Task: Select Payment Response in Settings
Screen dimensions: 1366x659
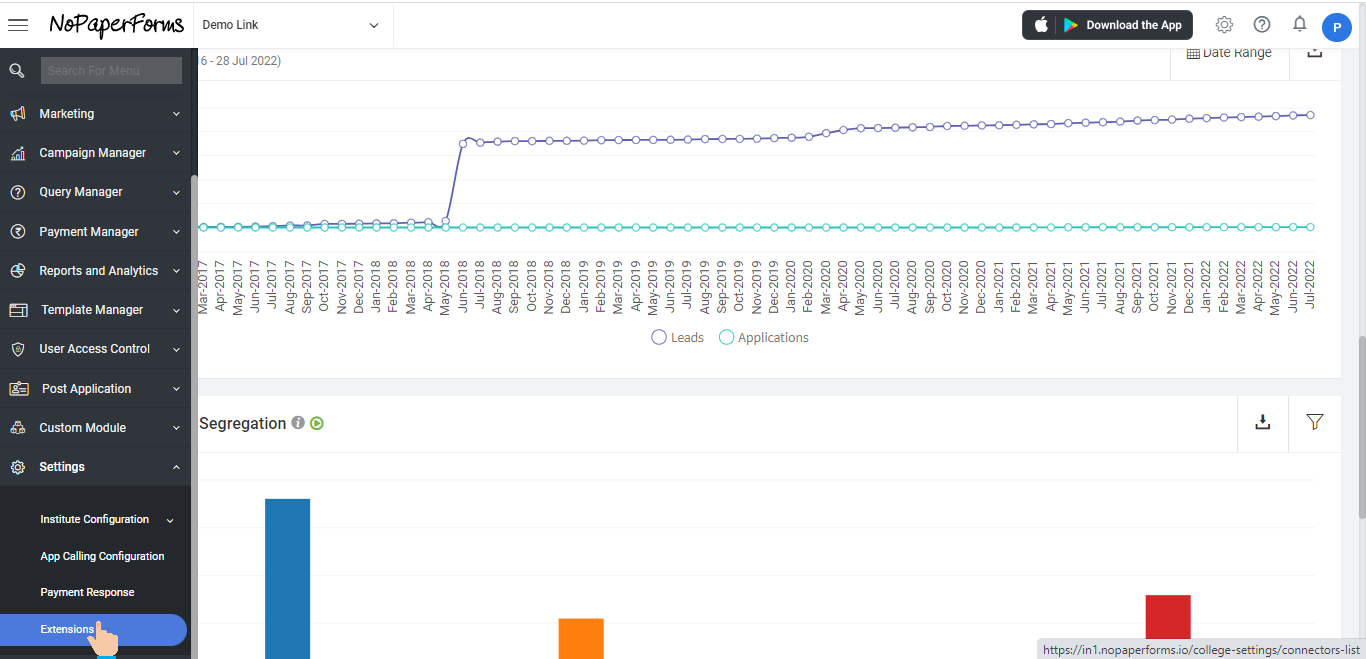Action: (87, 593)
